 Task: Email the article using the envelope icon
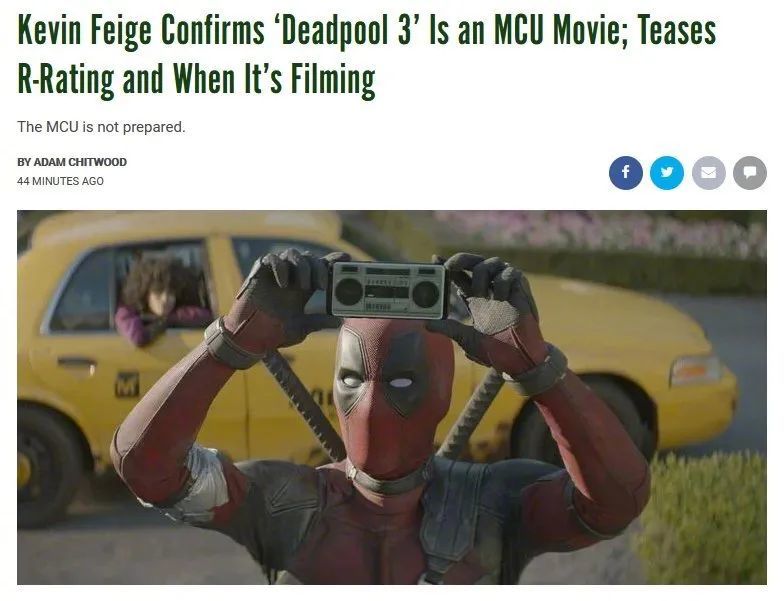708,173
